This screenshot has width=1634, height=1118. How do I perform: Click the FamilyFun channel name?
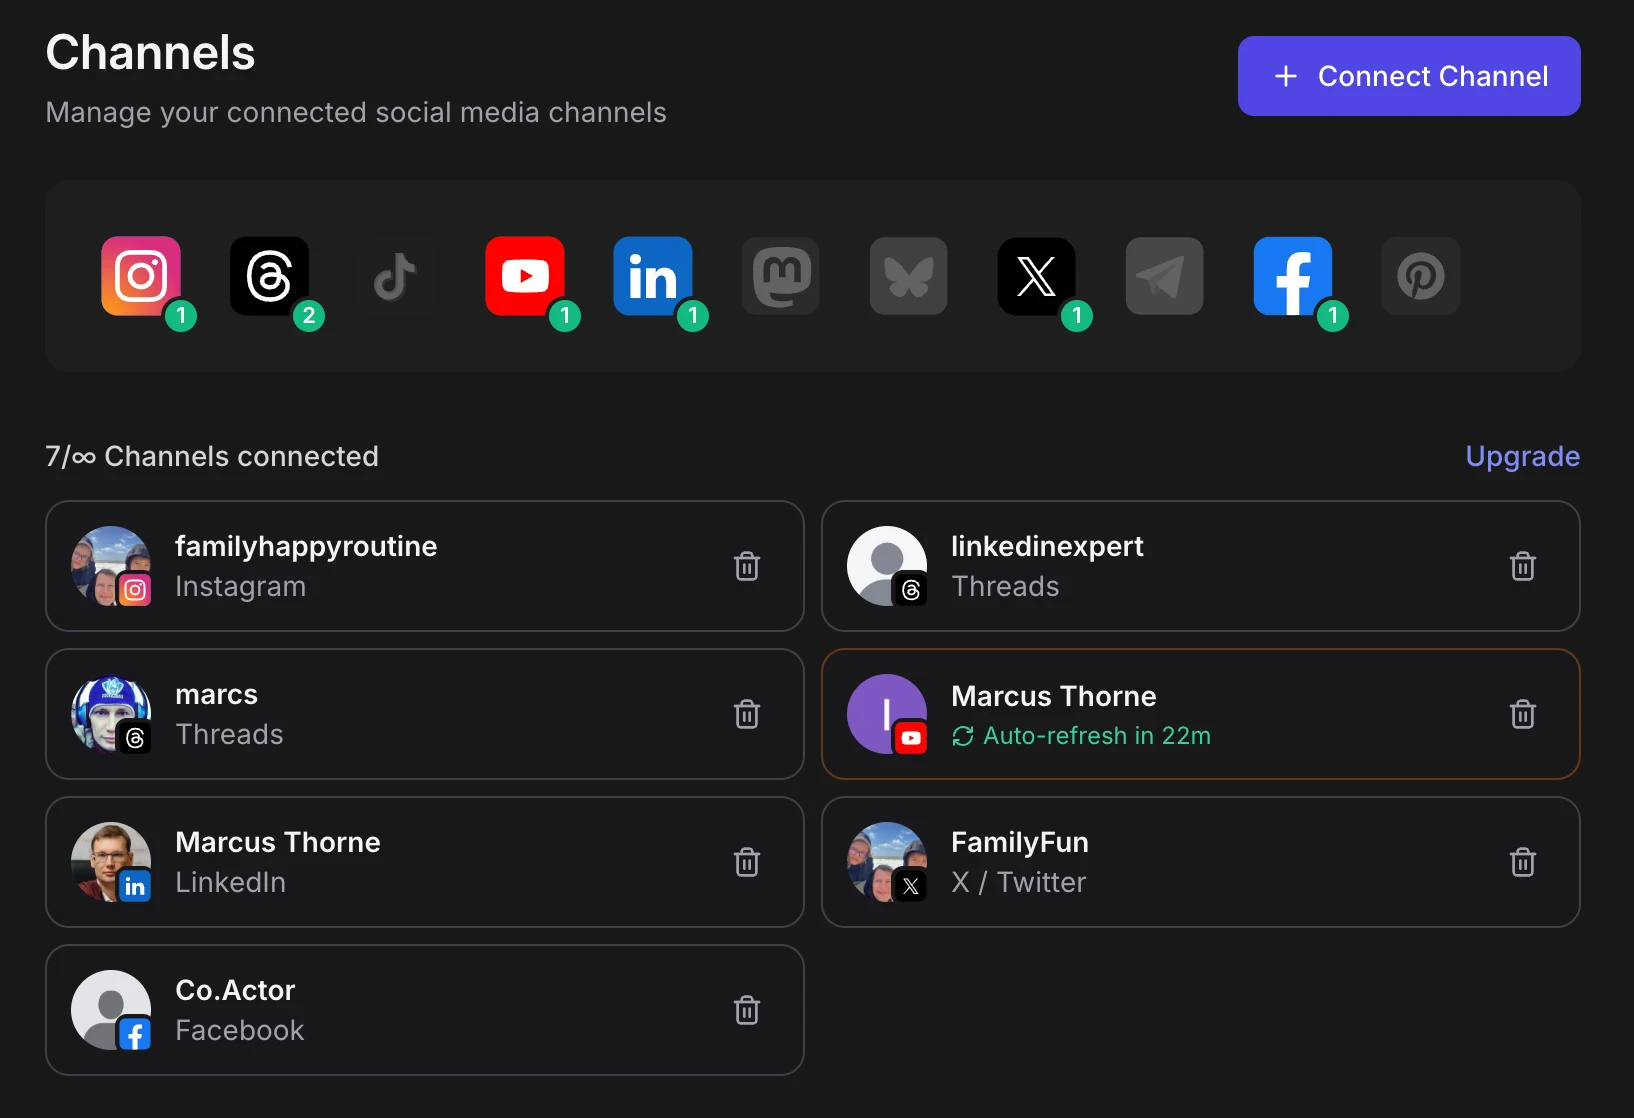(1019, 842)
